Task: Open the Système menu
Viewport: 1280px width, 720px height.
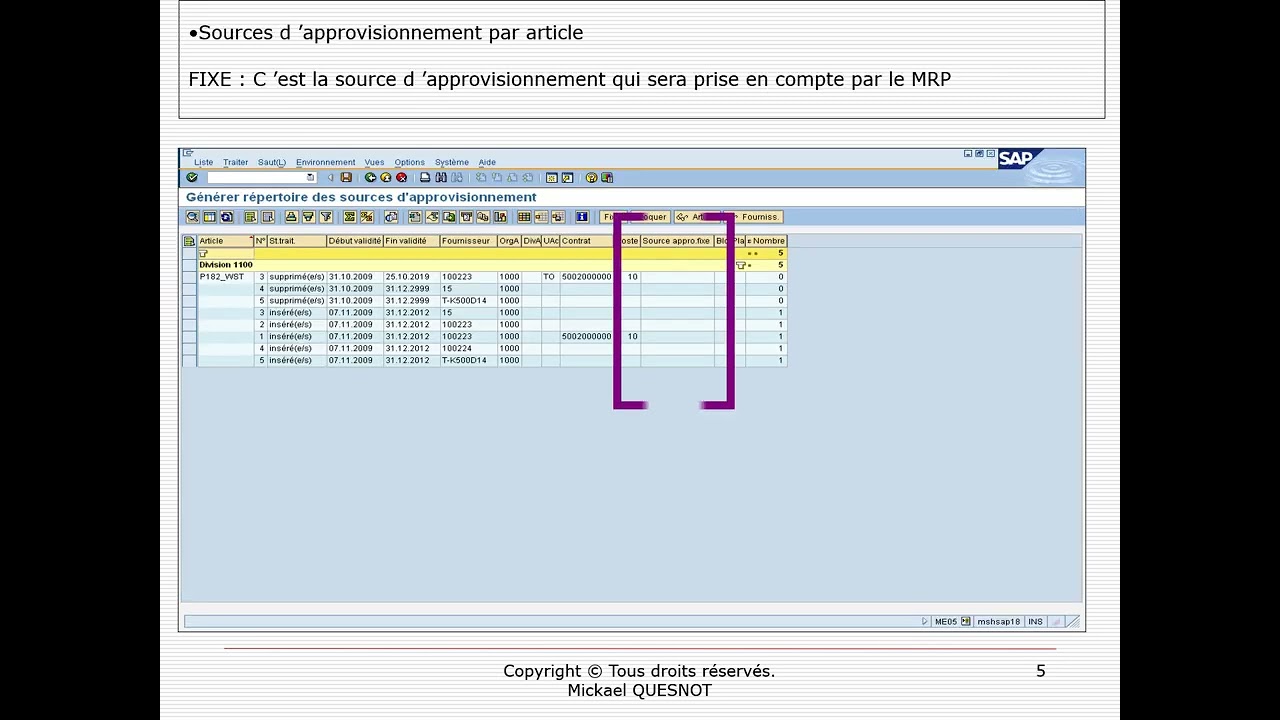Action: pos(451,162)
